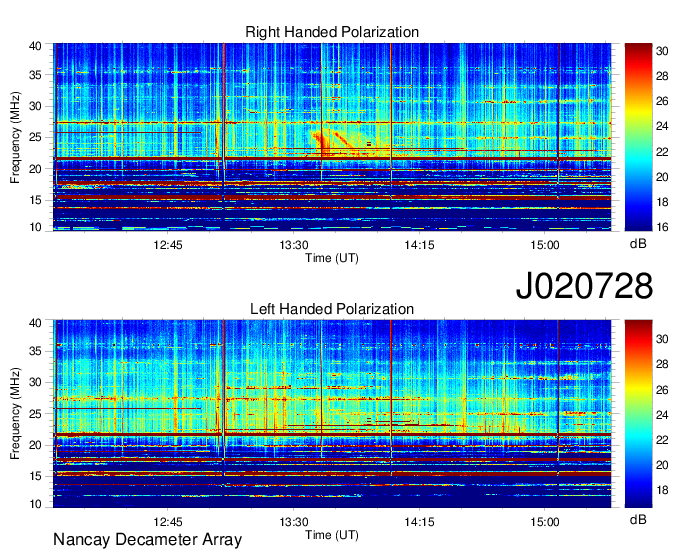
Task: Click the 24 dB tick on Right Handed colorbar
Action: (x=662, y=127)
